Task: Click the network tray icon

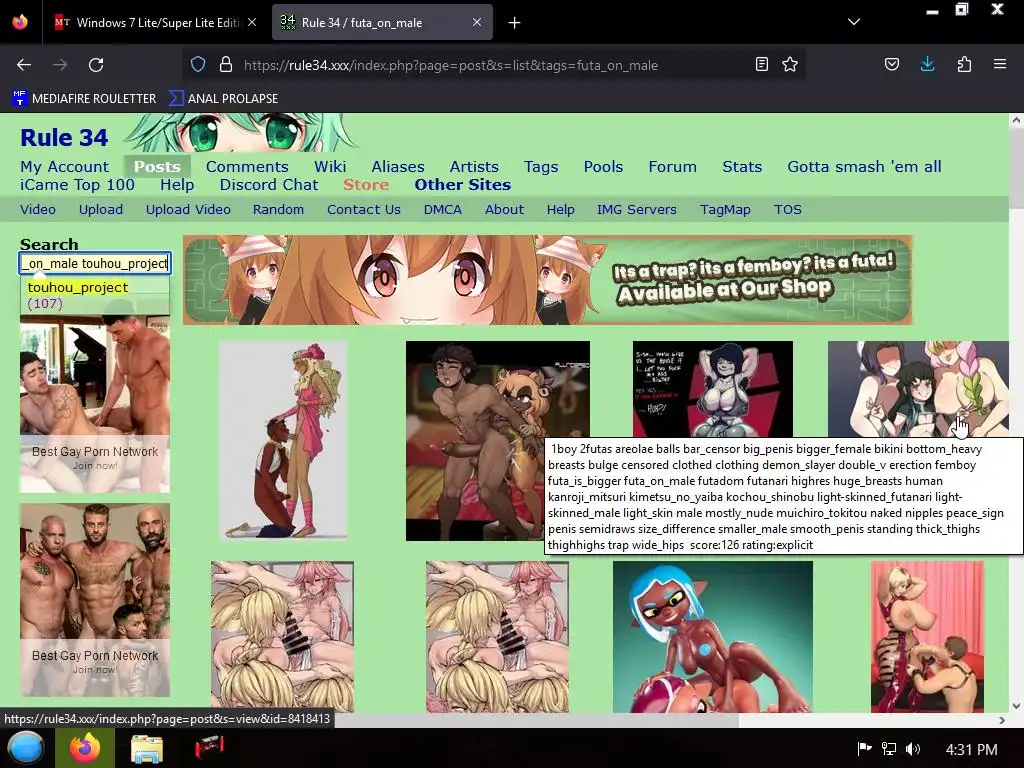Action: coord(888,748)
